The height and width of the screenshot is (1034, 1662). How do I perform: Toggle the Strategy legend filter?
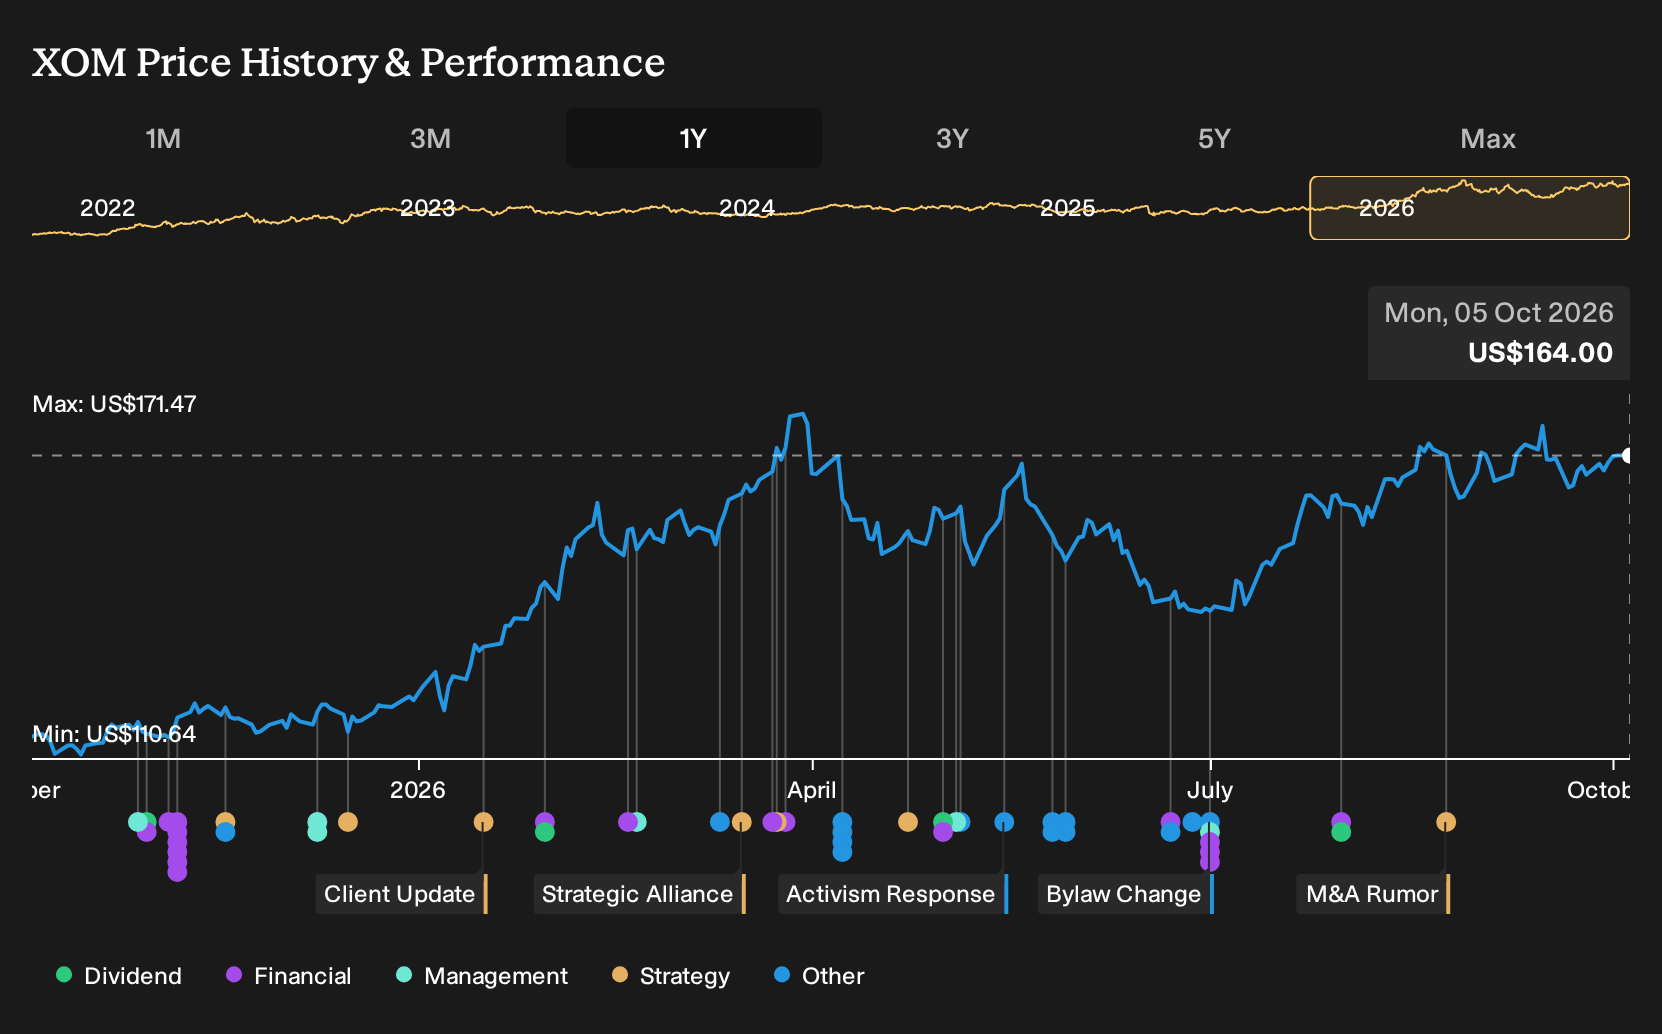671,976
